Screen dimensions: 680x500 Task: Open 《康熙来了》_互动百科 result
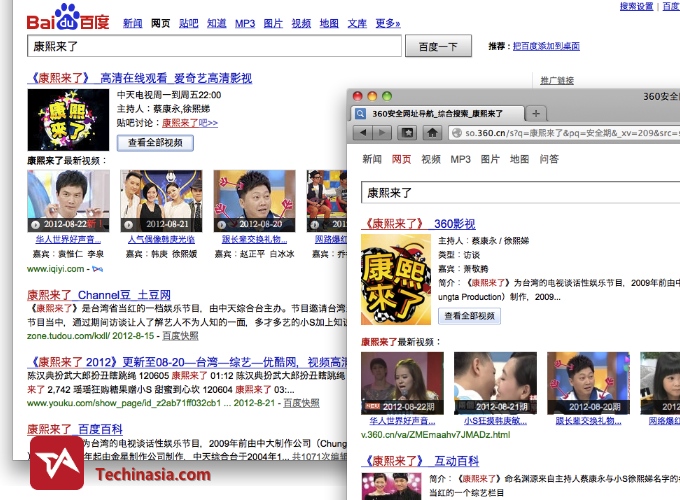click(x=420, y=461)
